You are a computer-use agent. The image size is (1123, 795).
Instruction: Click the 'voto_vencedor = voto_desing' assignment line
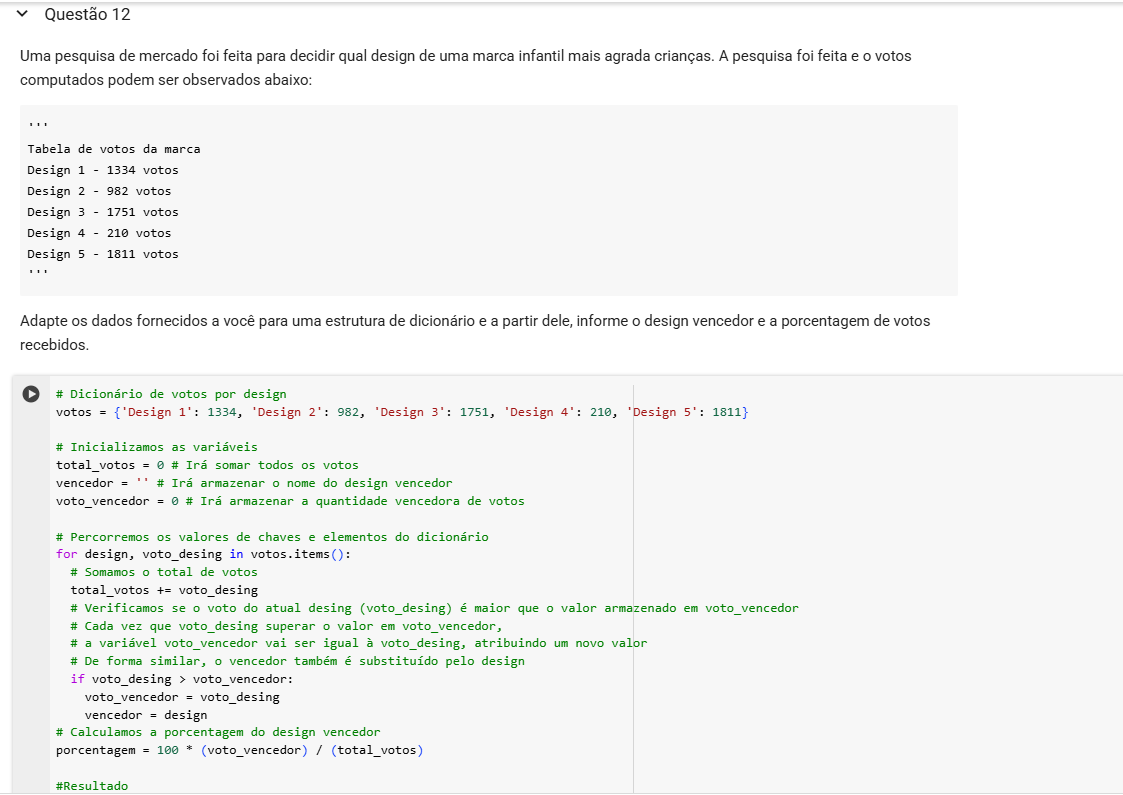click(x=182, y=697)
